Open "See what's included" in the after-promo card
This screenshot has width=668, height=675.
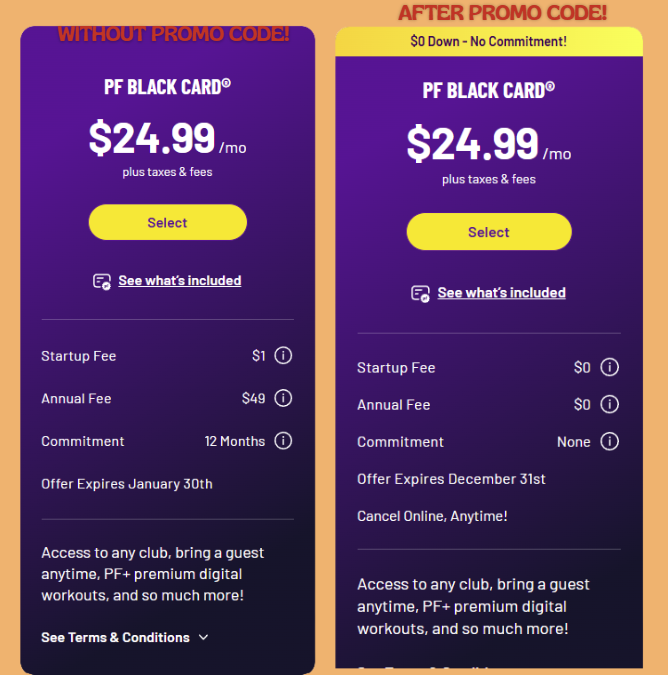pos(501,293)
